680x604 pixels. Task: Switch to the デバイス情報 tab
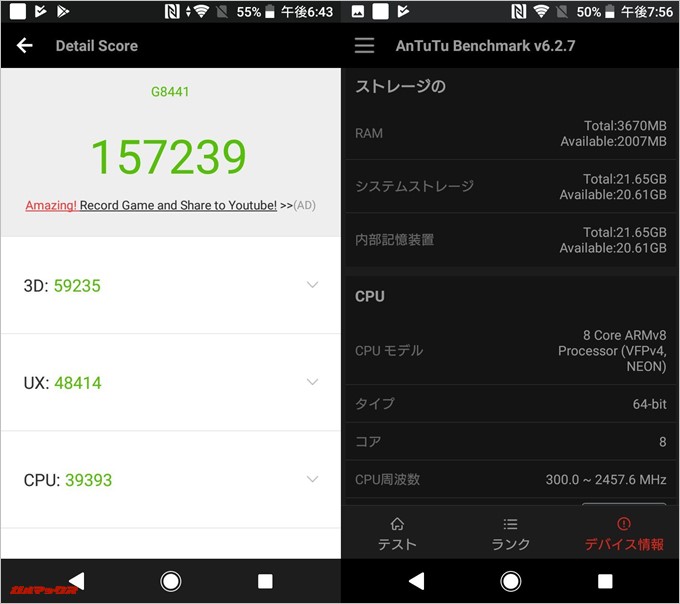(x=624, y=534)
